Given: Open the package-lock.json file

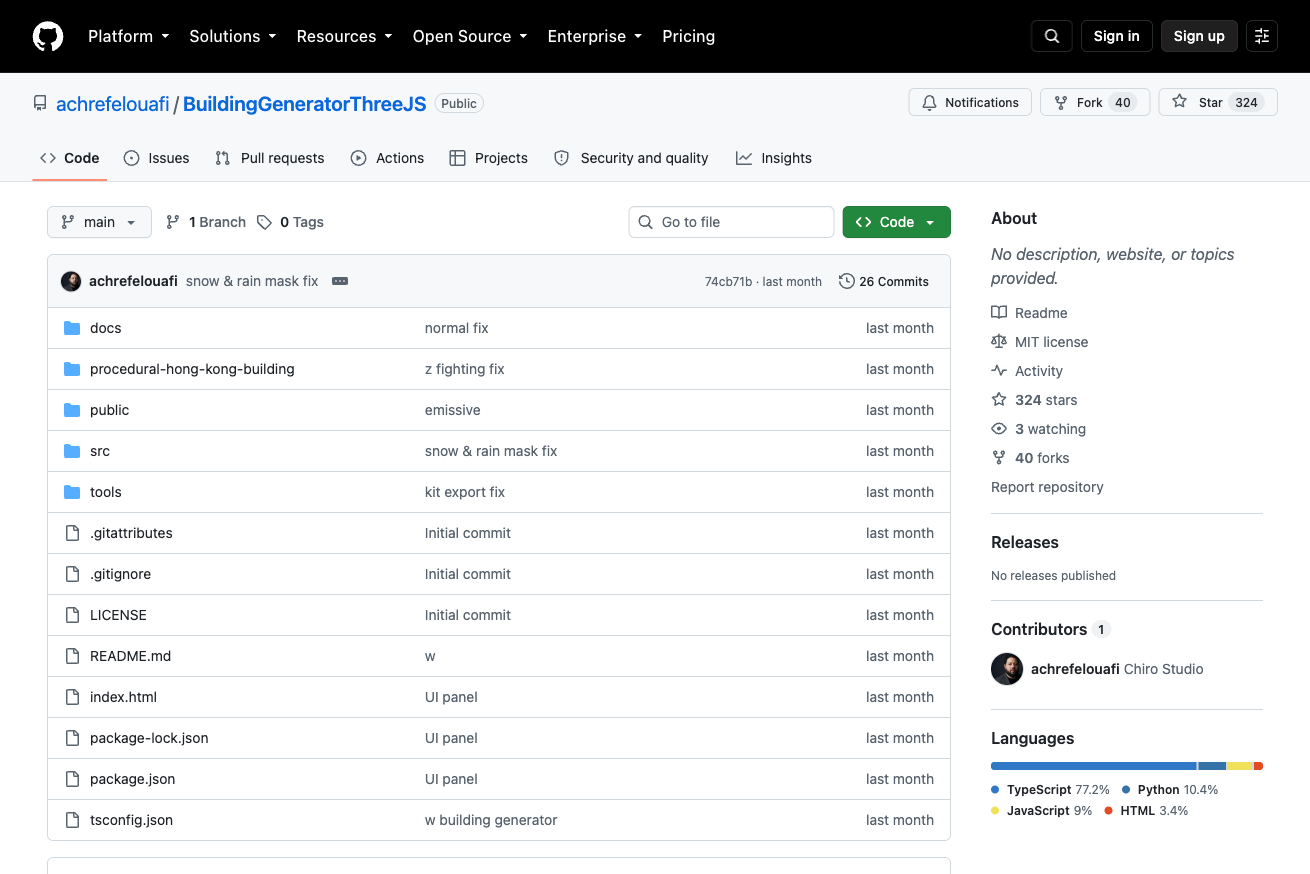Looking at the screenshot, I should pyautogui.click(x=149, y=738).
